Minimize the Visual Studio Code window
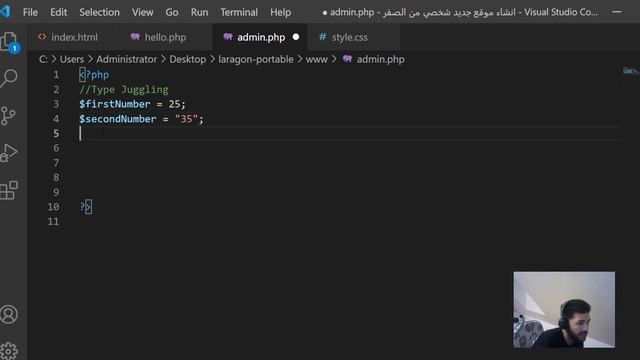This screenshot has height=360, width=640. click(617, 12)
